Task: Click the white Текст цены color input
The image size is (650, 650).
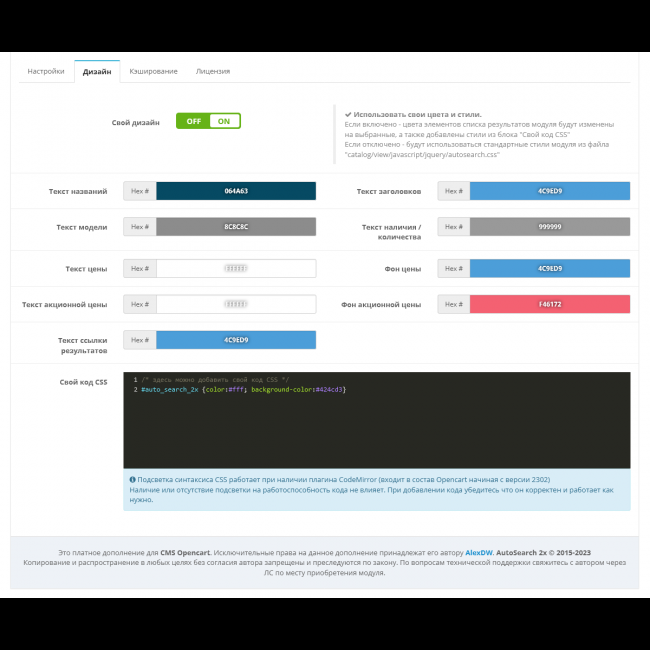Action: (x=236, y=268)
